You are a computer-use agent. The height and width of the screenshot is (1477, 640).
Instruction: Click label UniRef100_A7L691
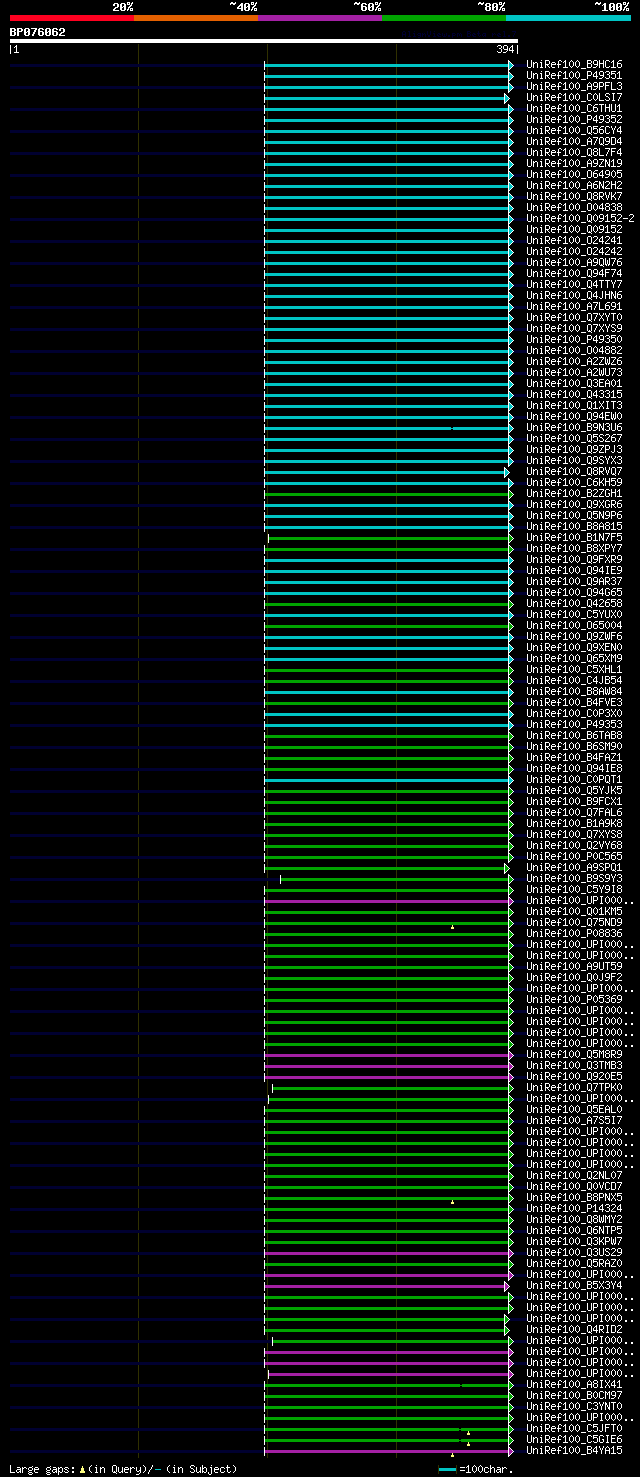point(574,306)
